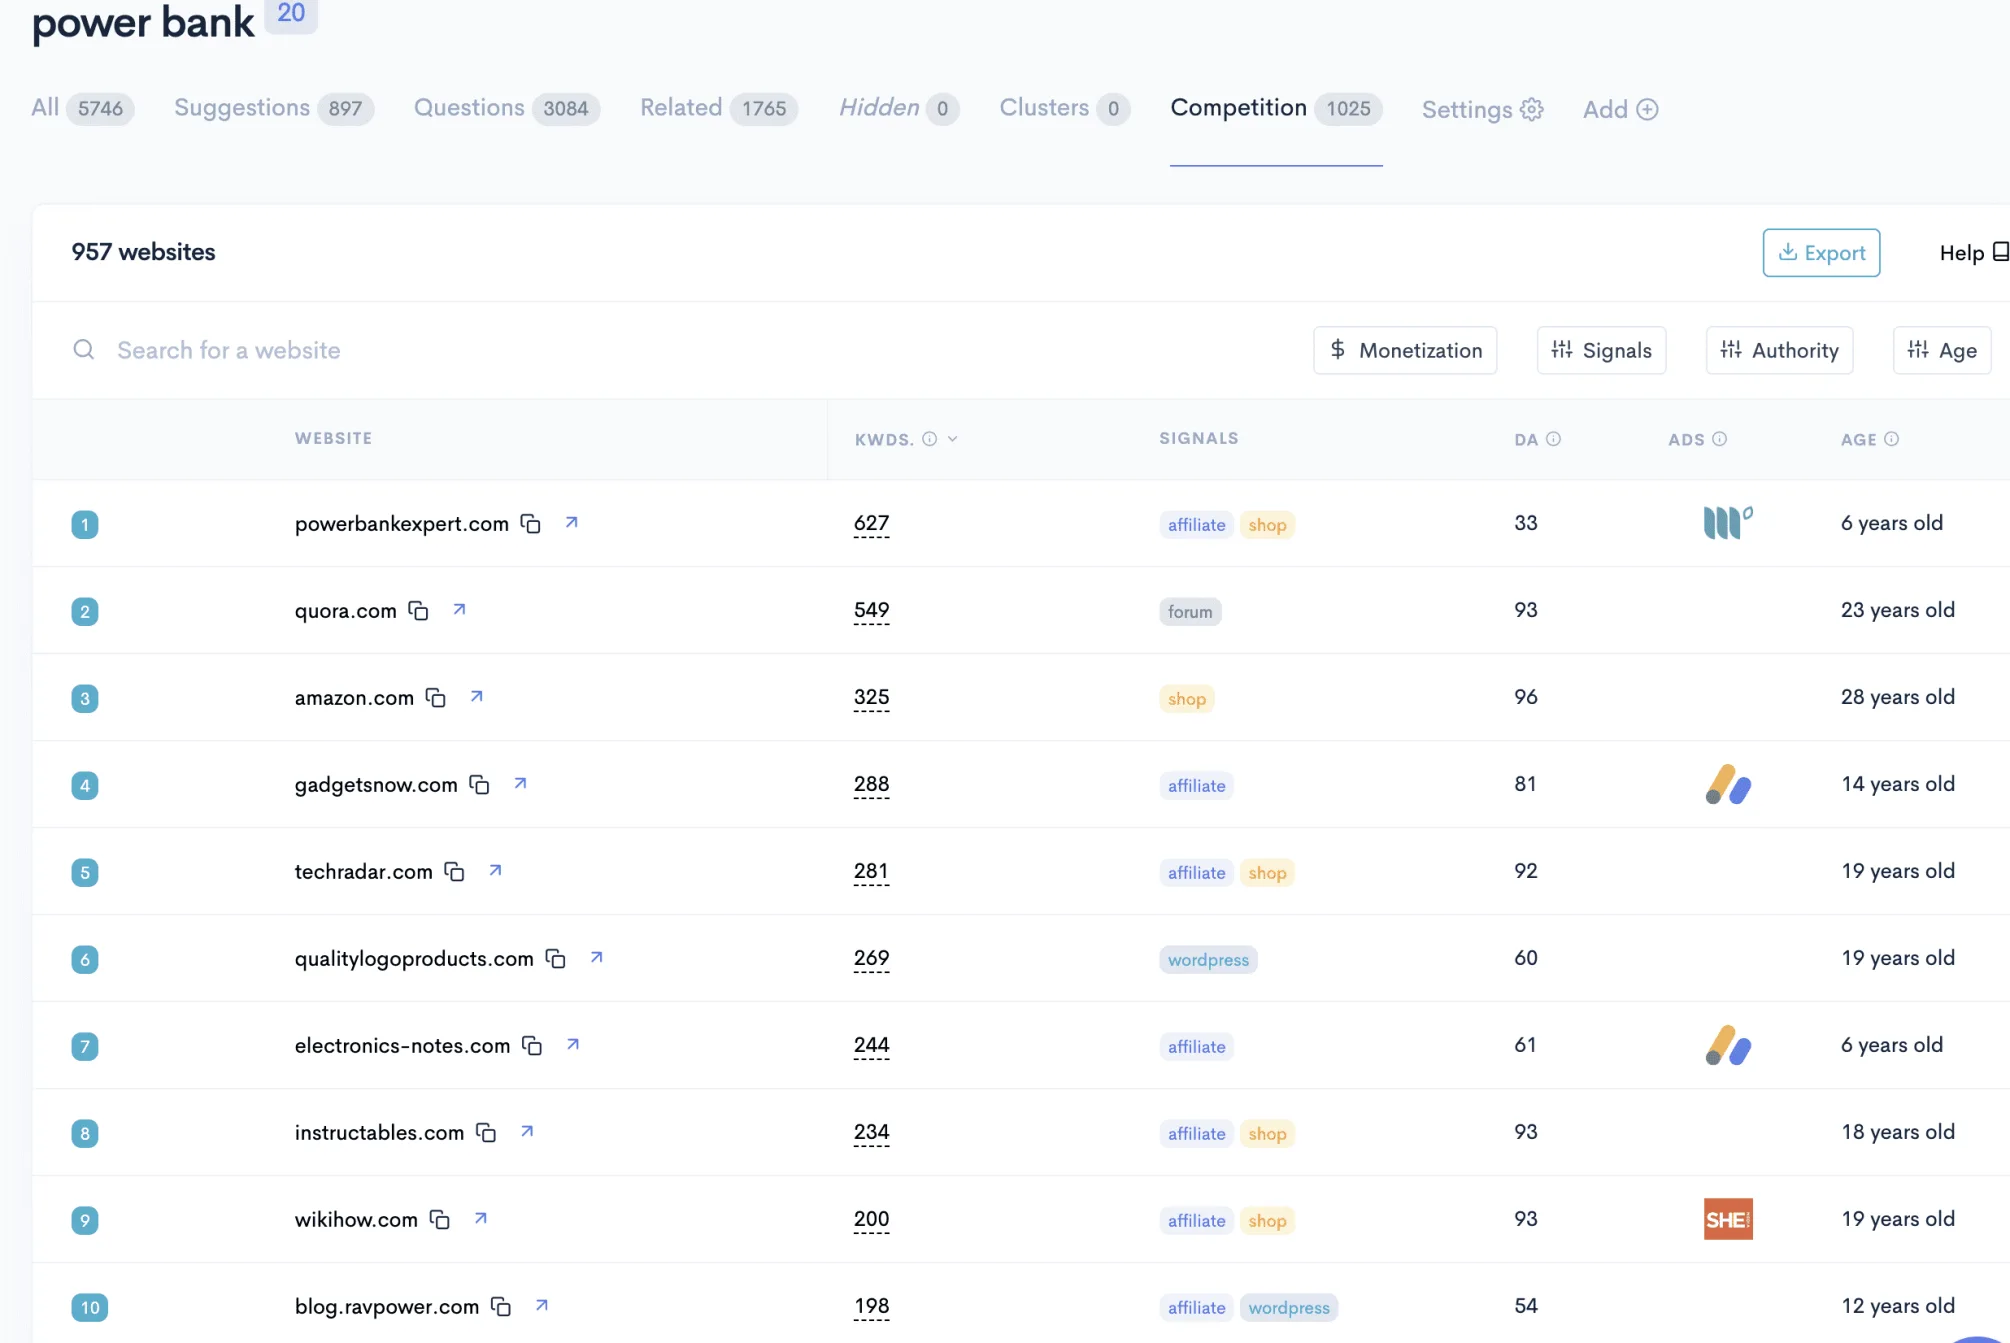Screen dimensions: 2010x1343
Task: Open the Settings tab
Action: pos(1483,109)
